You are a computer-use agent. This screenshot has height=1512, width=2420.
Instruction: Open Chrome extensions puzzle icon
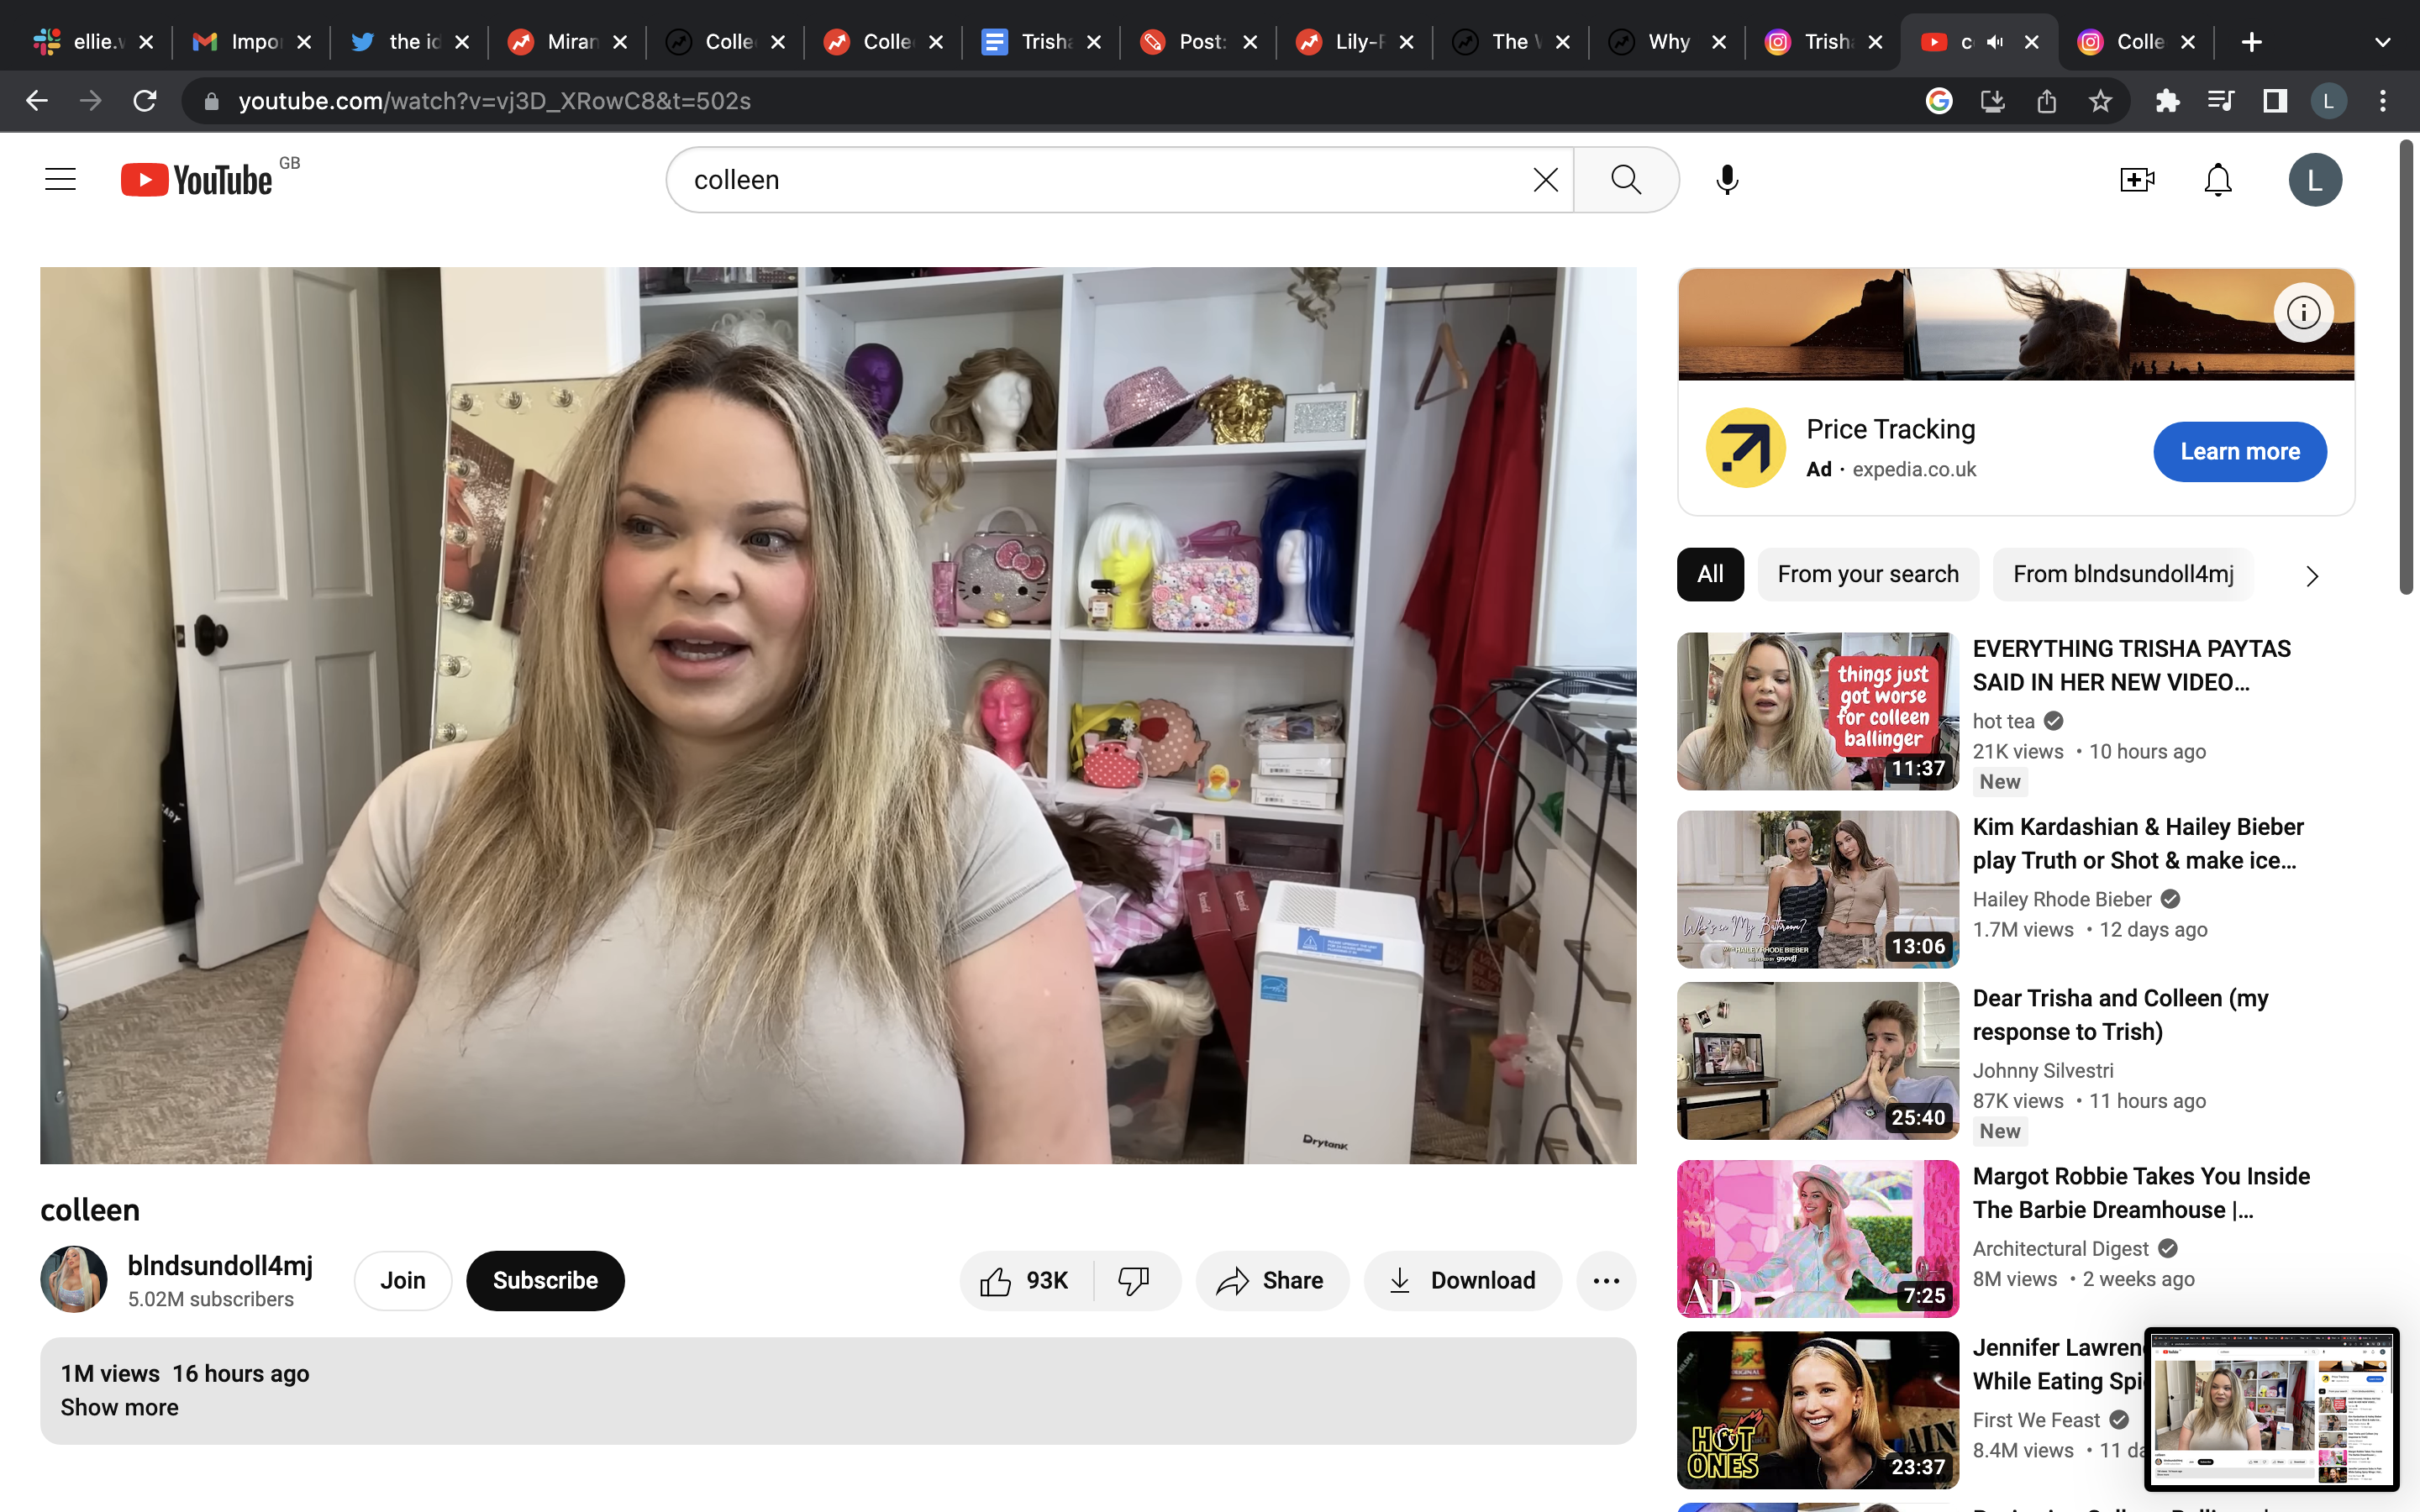click(x=2167, y=101)
